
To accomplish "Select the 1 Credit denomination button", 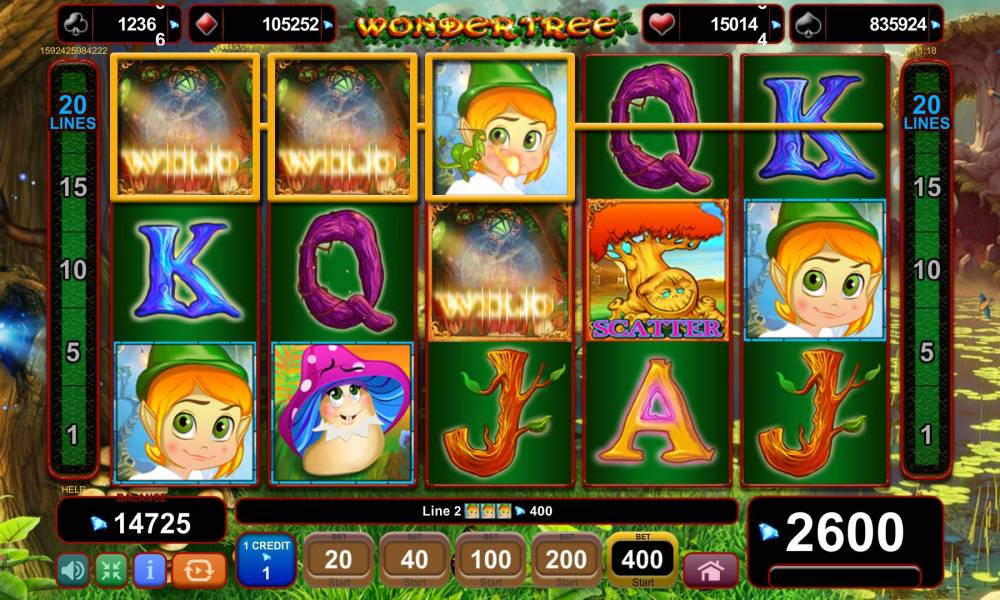I will [x=266, y=560].
